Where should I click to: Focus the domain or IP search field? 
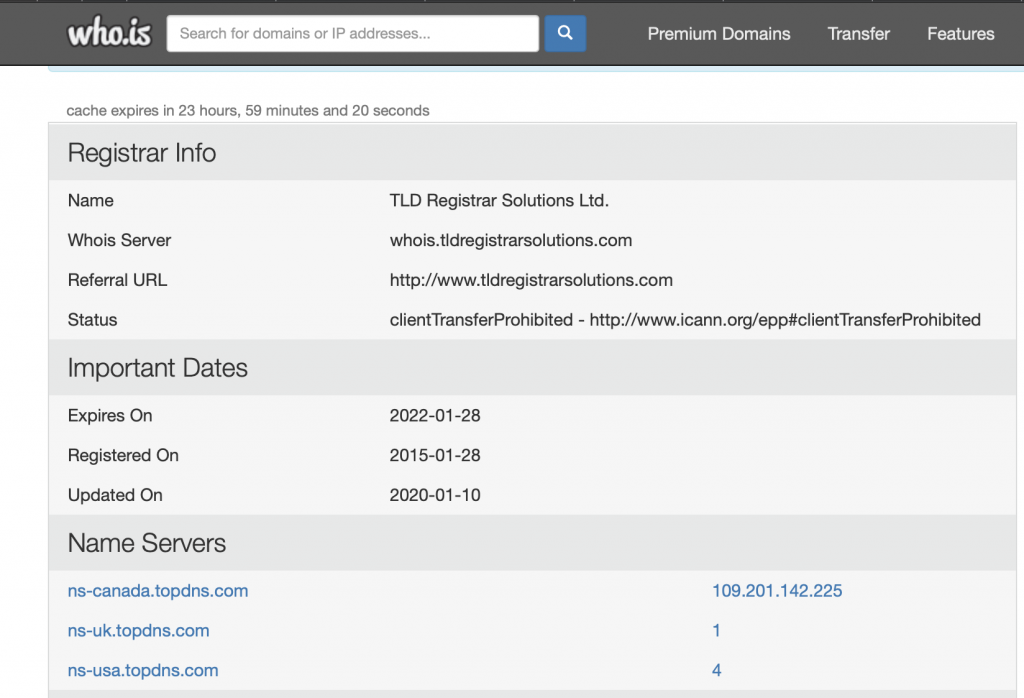tap(353, 33)
